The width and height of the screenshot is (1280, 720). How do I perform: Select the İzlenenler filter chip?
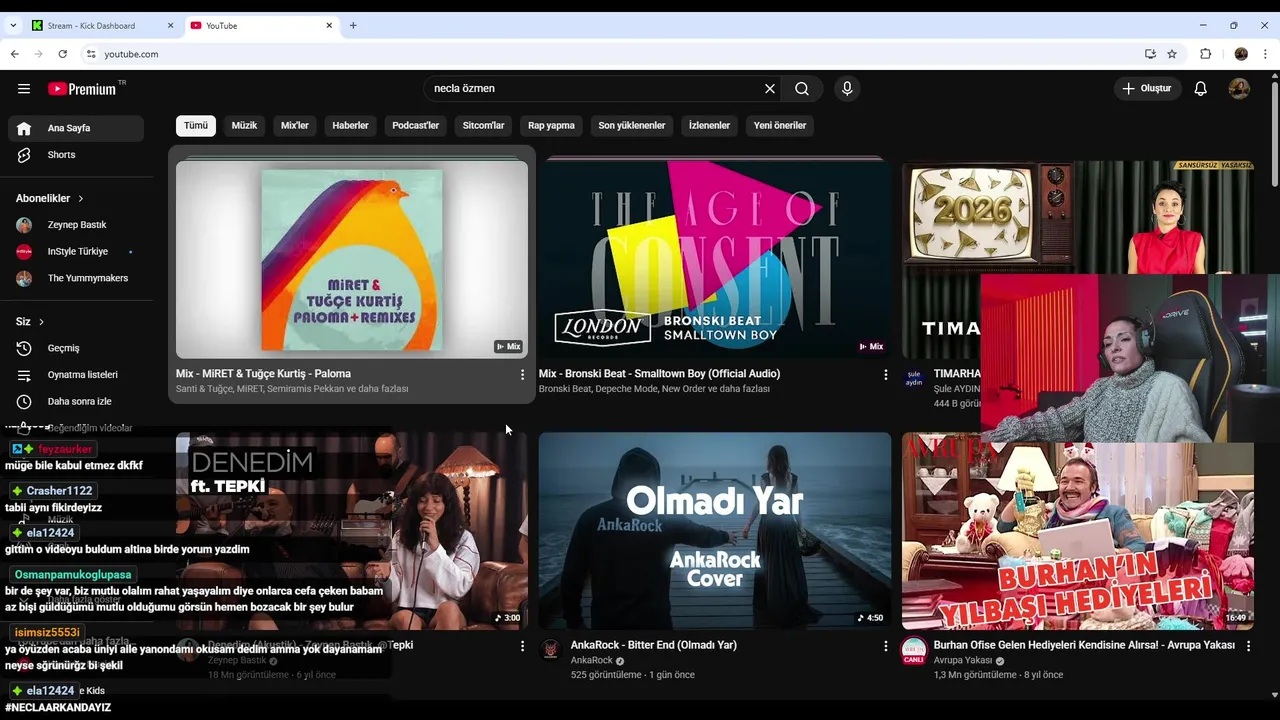(709, 126)
